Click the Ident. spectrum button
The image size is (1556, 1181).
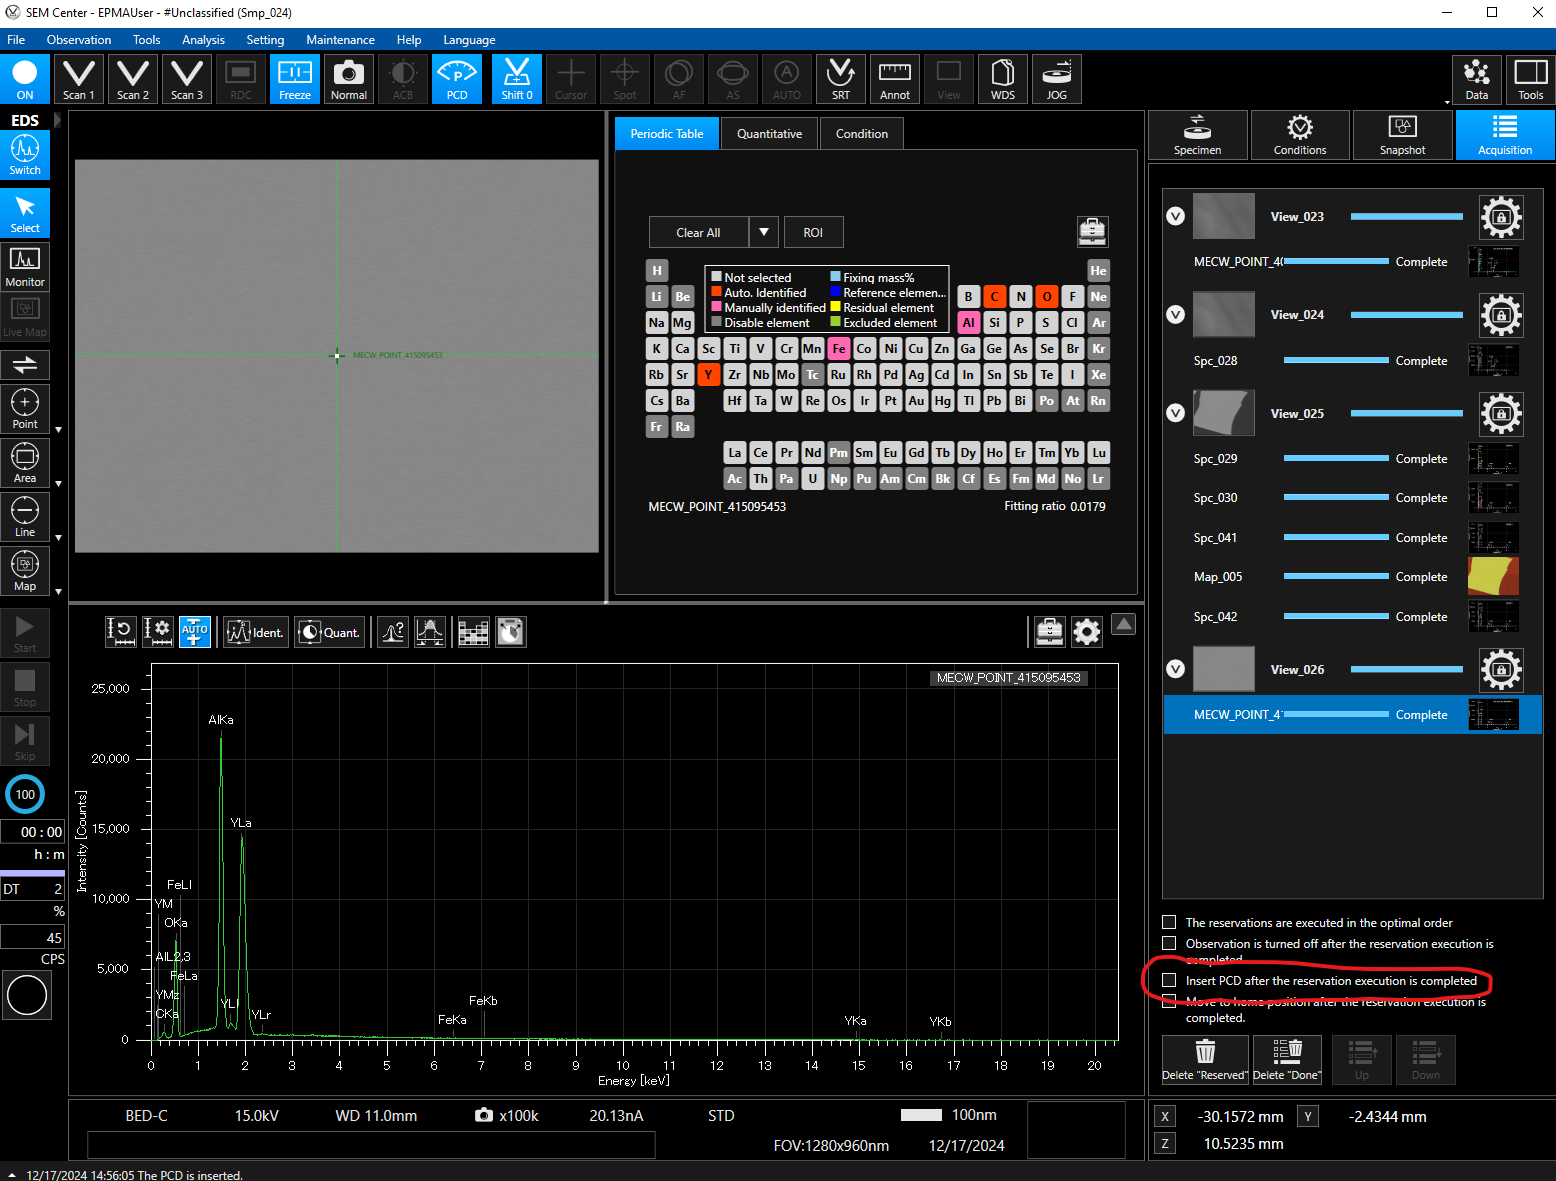coord(255,632)
